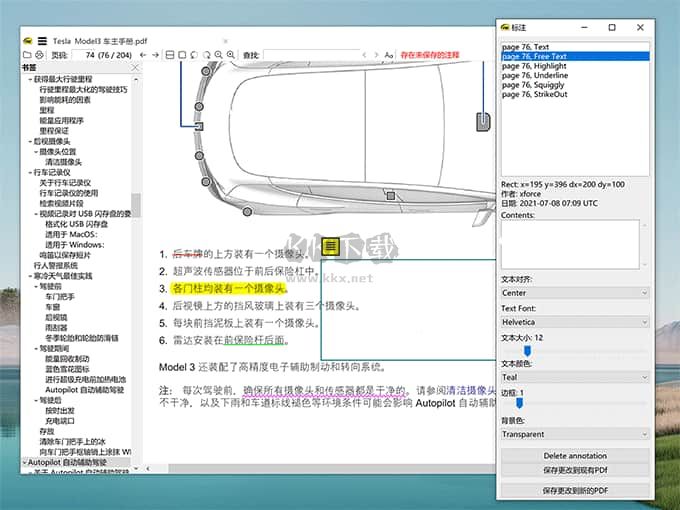Zoom in using the magnifier plus icon
Screen dimensions: 680x510
tap(231, 55)
